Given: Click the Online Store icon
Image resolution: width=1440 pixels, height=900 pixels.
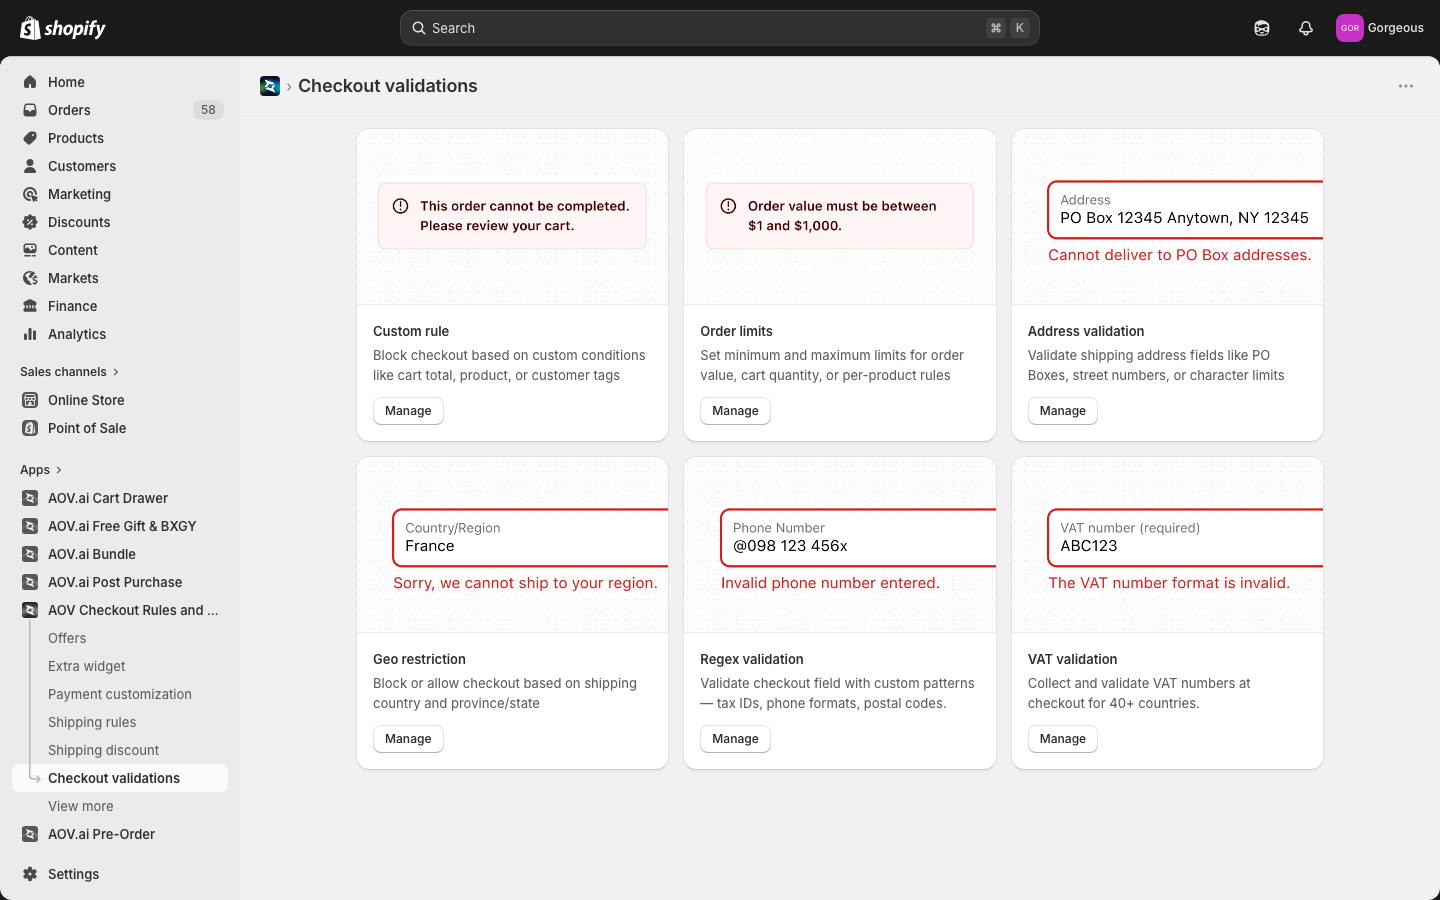Looking at the screenshot, I should [30, 400].
